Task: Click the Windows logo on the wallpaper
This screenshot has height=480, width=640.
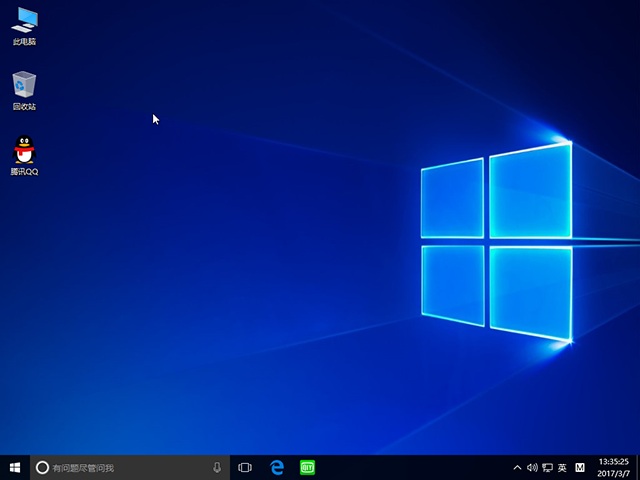Action: coord(496,242)
